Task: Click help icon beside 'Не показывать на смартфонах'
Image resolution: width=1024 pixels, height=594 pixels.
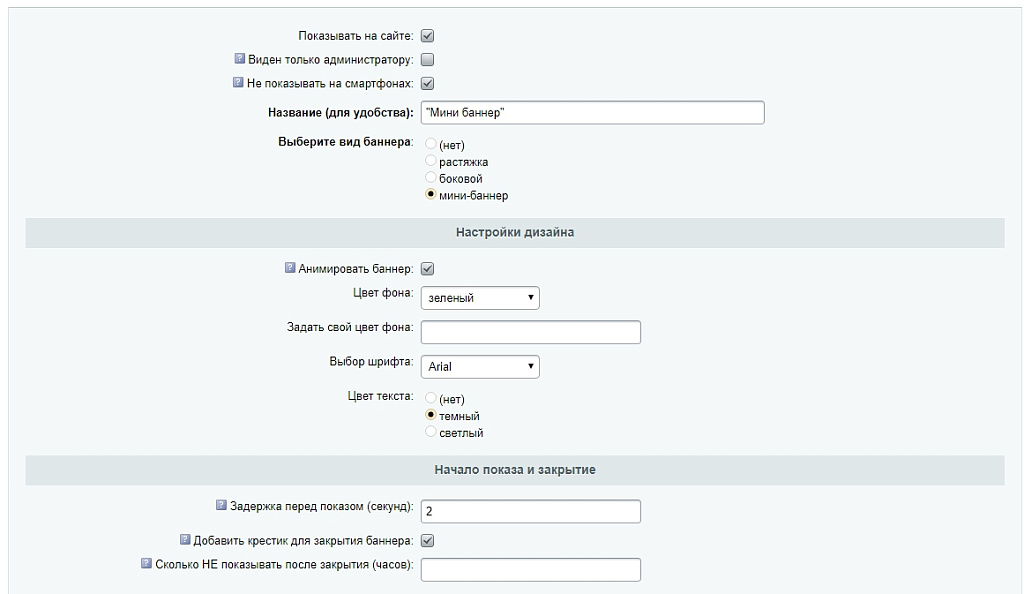Action: (x=239, y=83)
